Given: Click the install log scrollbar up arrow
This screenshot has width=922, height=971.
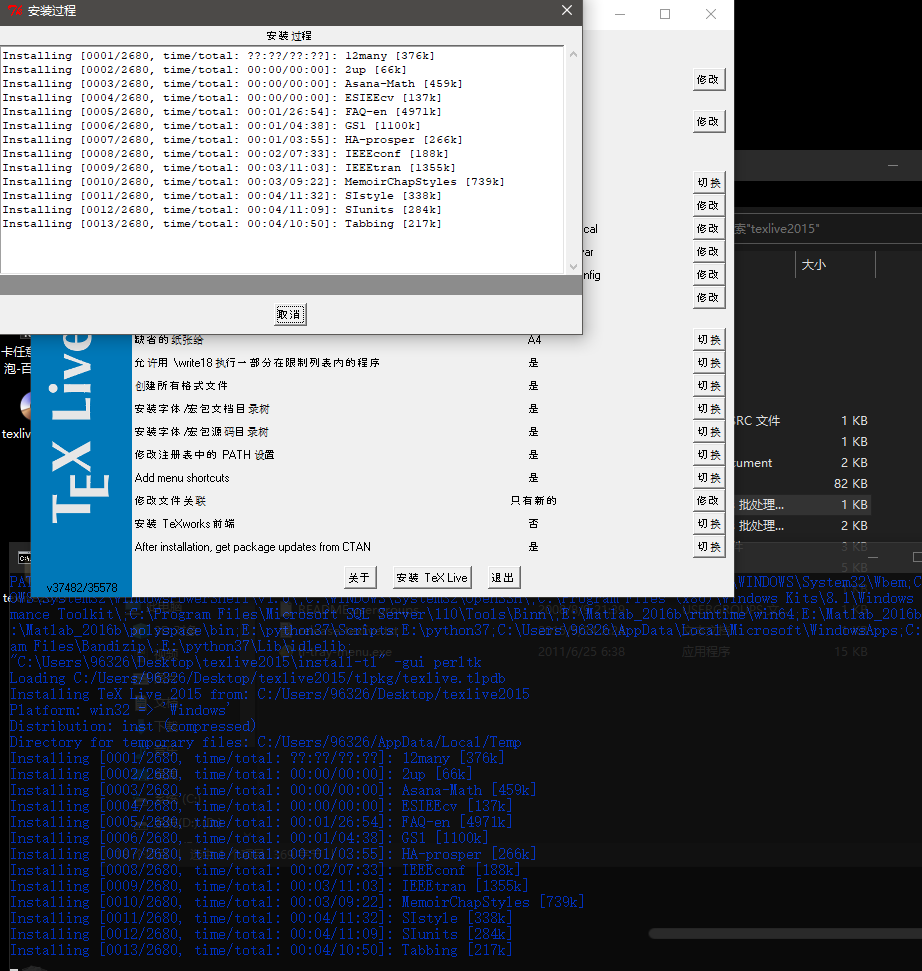Looking at the screenshot, I should coord(573,55).
